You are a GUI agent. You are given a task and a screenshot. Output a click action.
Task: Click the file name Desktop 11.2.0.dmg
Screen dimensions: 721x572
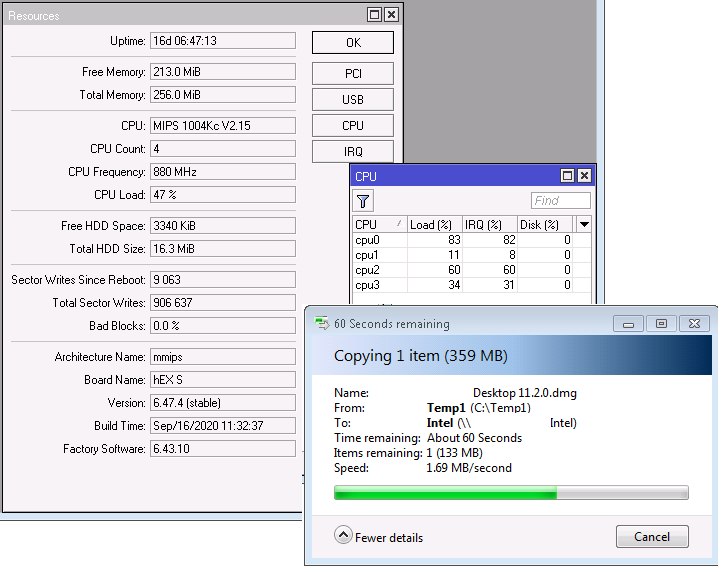[x=525, y=393]
